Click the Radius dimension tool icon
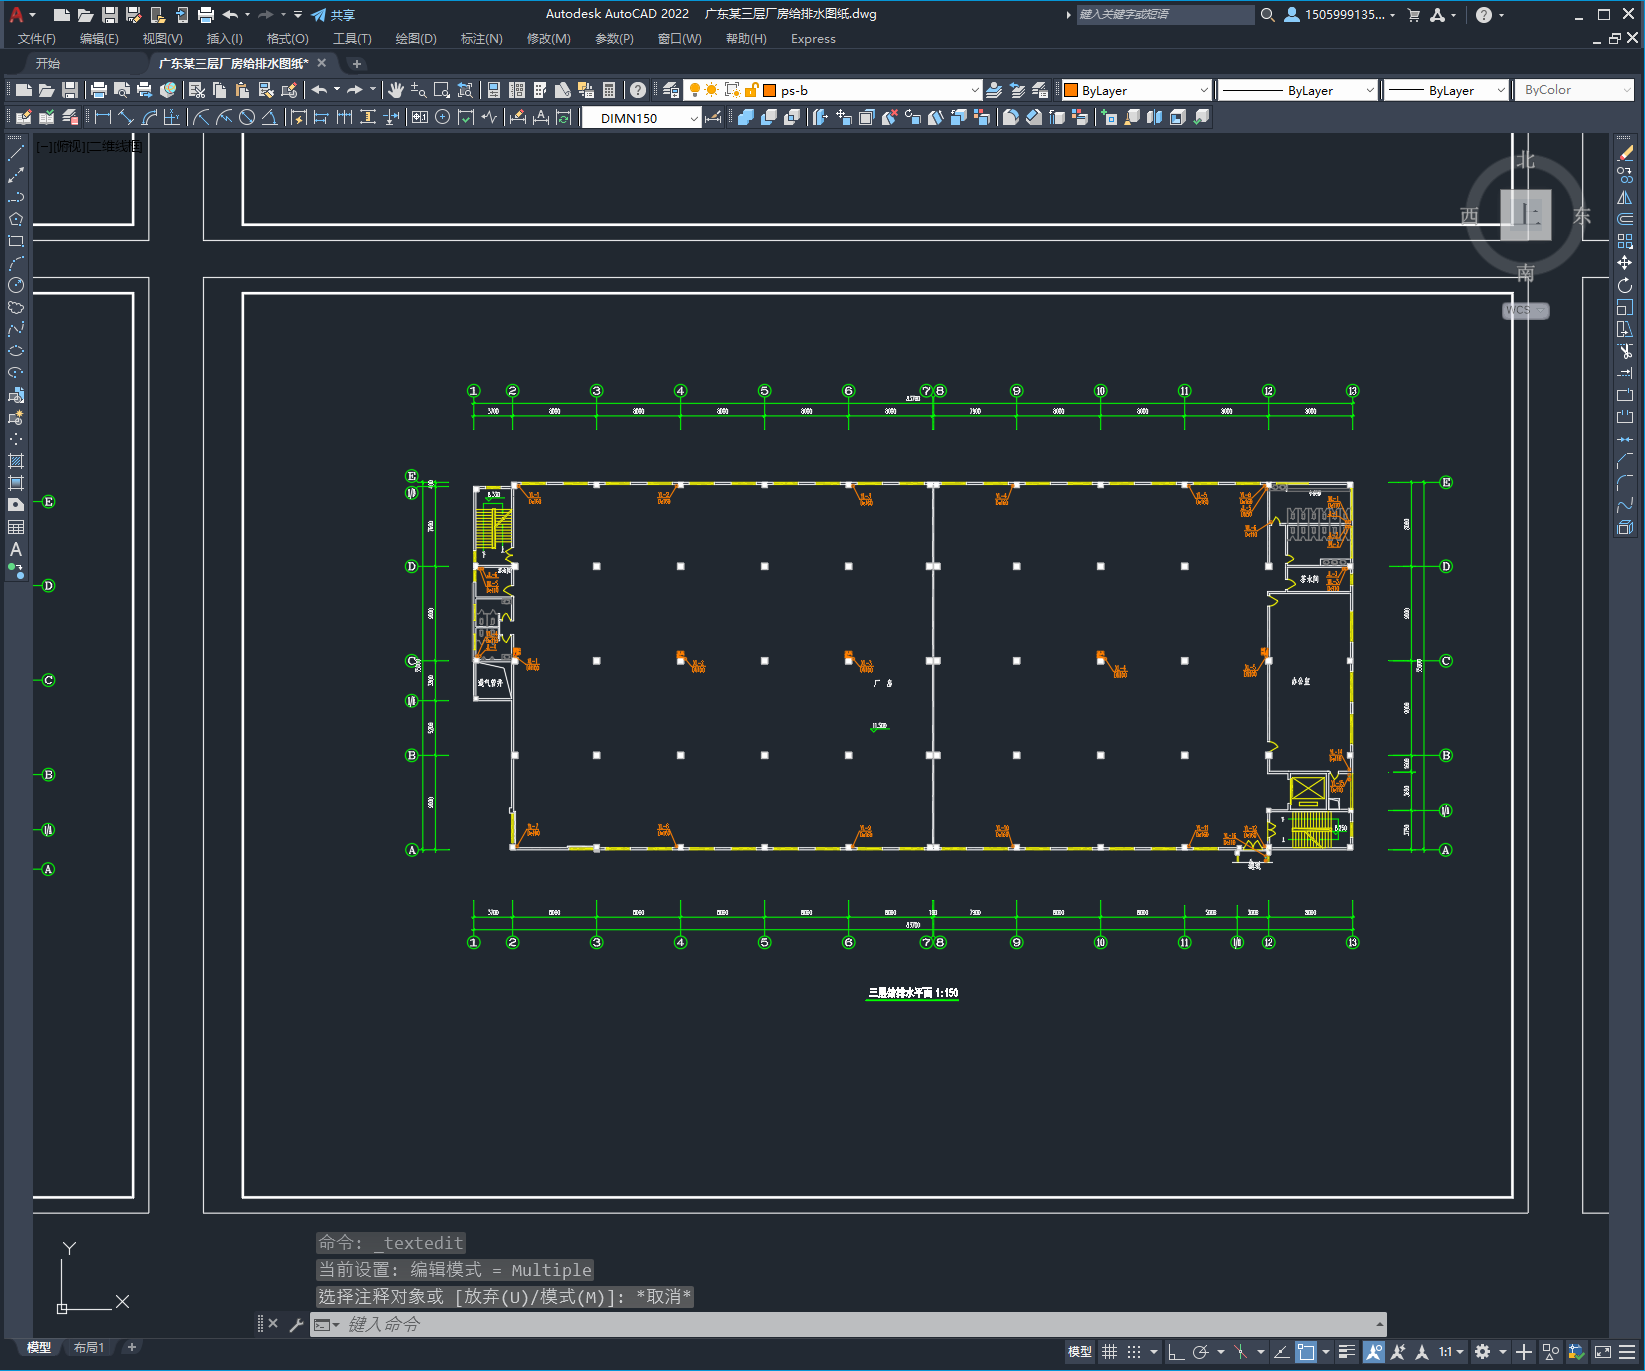This screenshot has width=1645, height=1371. (201, 117)
